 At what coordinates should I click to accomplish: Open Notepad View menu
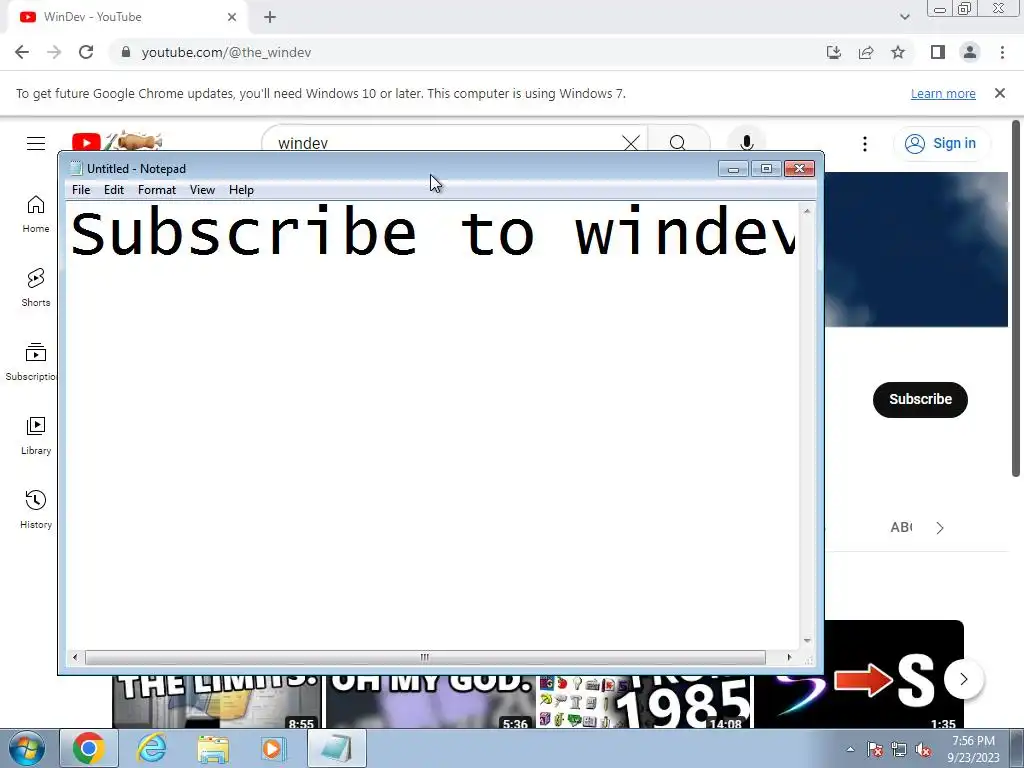202,190
